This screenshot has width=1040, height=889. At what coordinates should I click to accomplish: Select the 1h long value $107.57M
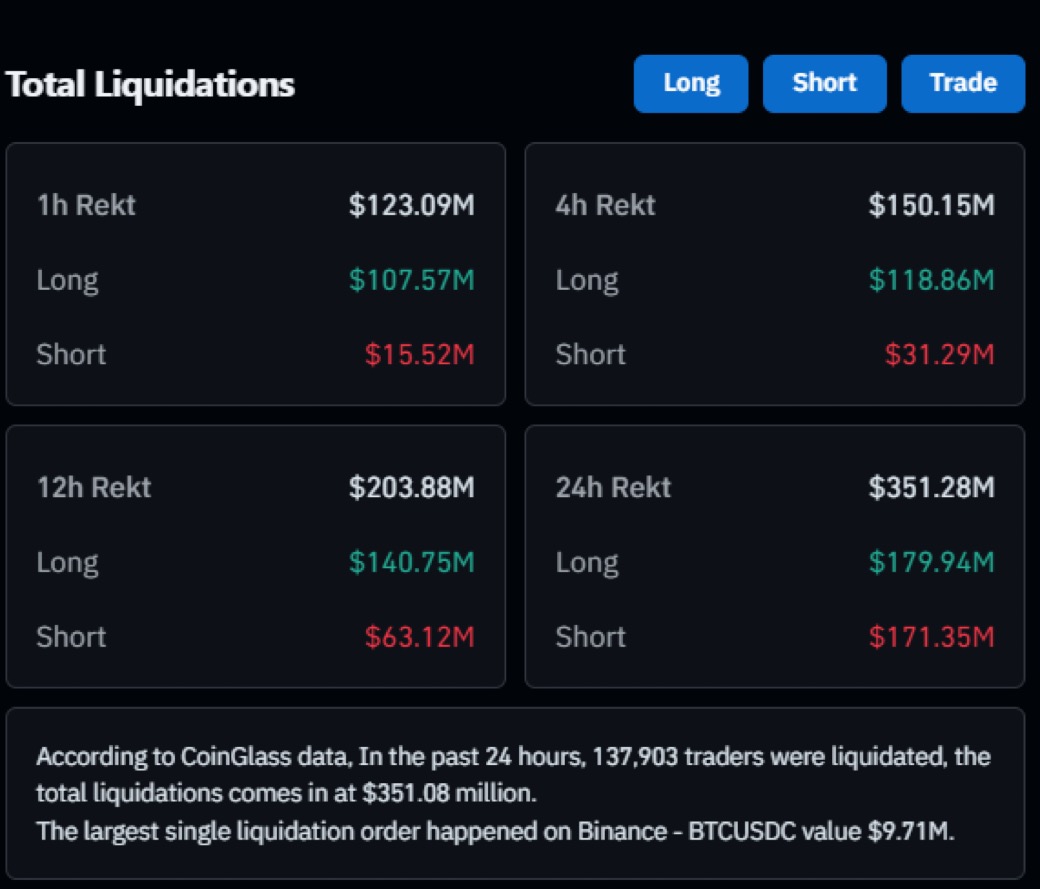tap(412, 280)
